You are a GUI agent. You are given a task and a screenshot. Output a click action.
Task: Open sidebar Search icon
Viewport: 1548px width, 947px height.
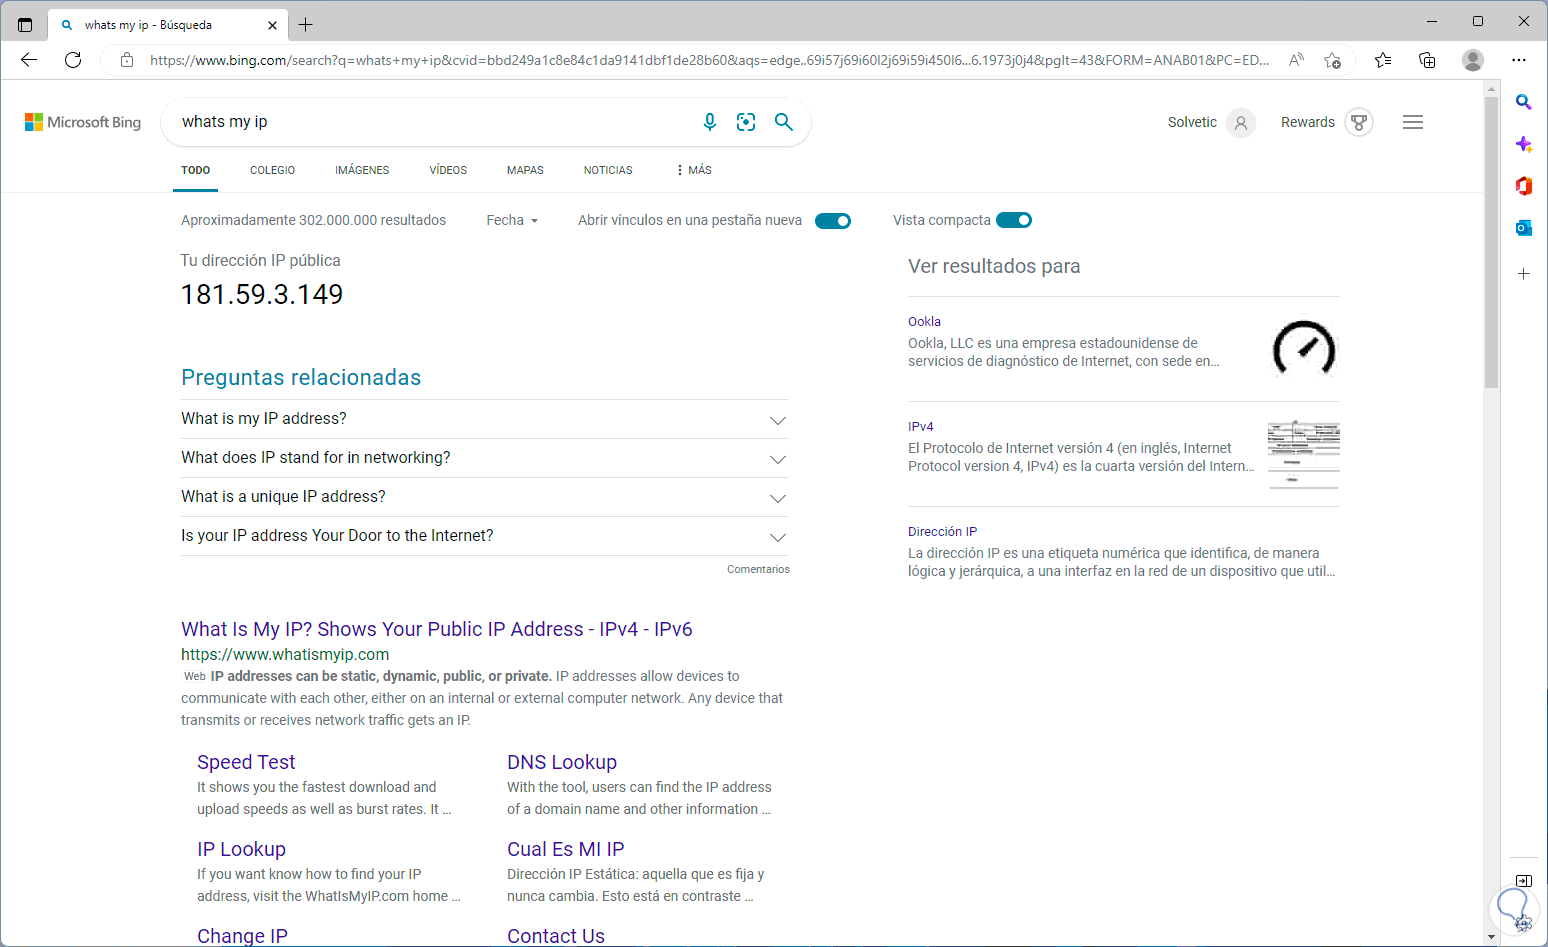coord(1523,102)
